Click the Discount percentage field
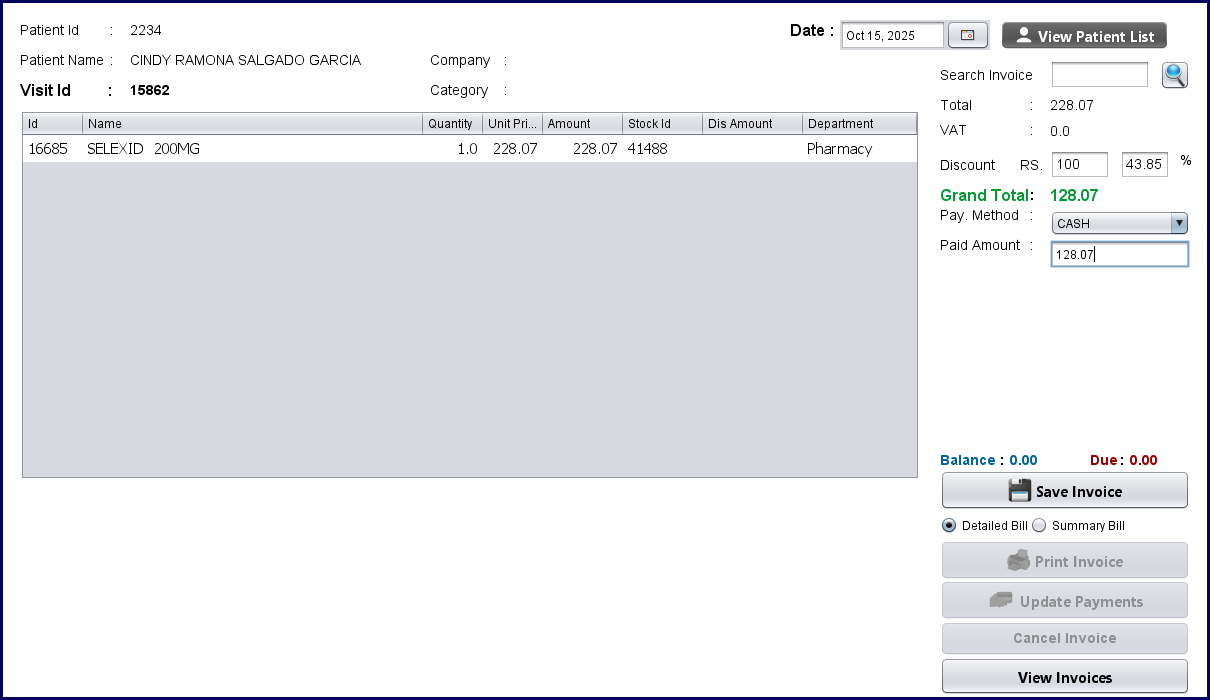This screenshot has width=1210, height=700. [1144, 165]
